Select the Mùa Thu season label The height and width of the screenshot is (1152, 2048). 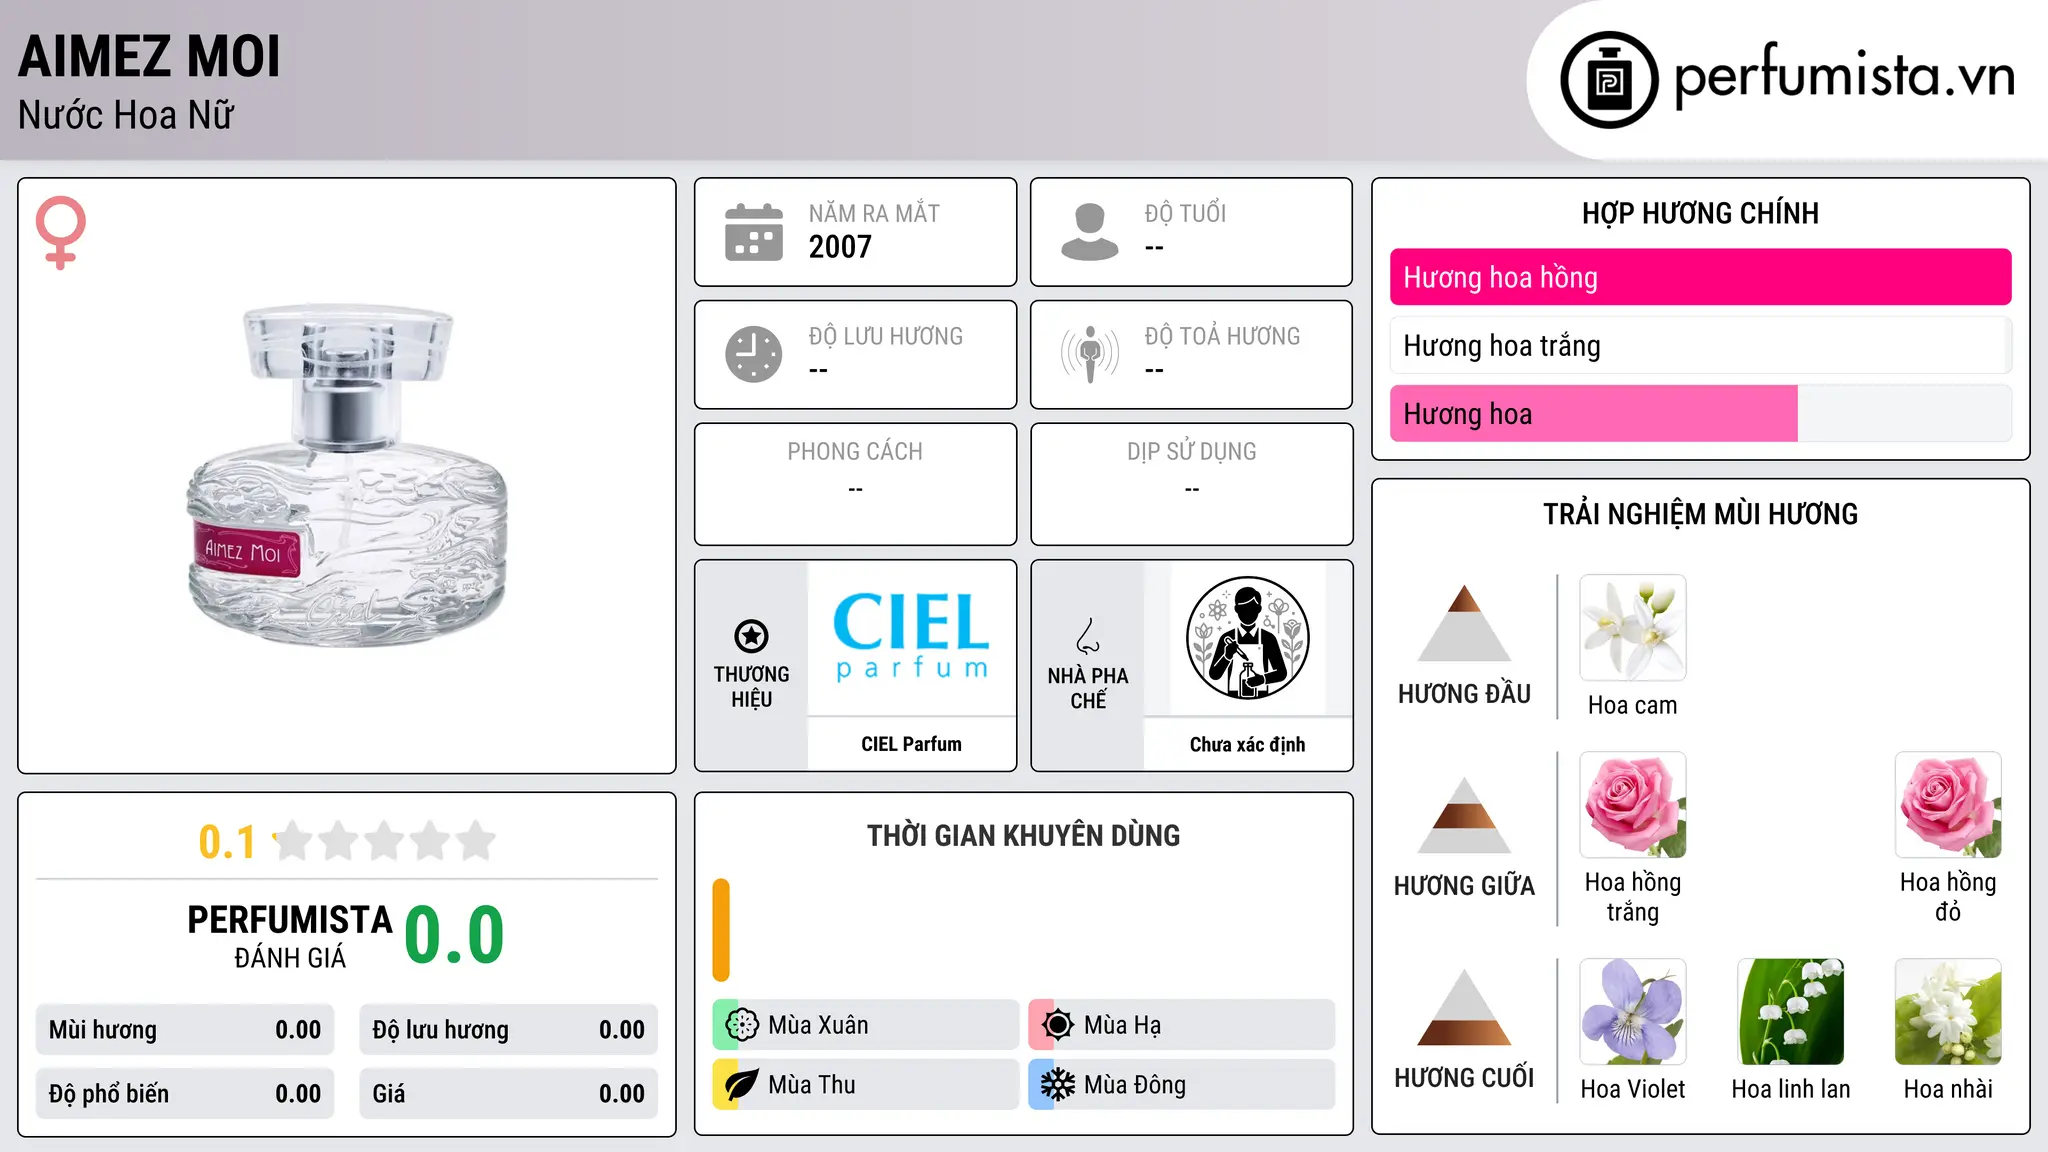click(812, 1085)
